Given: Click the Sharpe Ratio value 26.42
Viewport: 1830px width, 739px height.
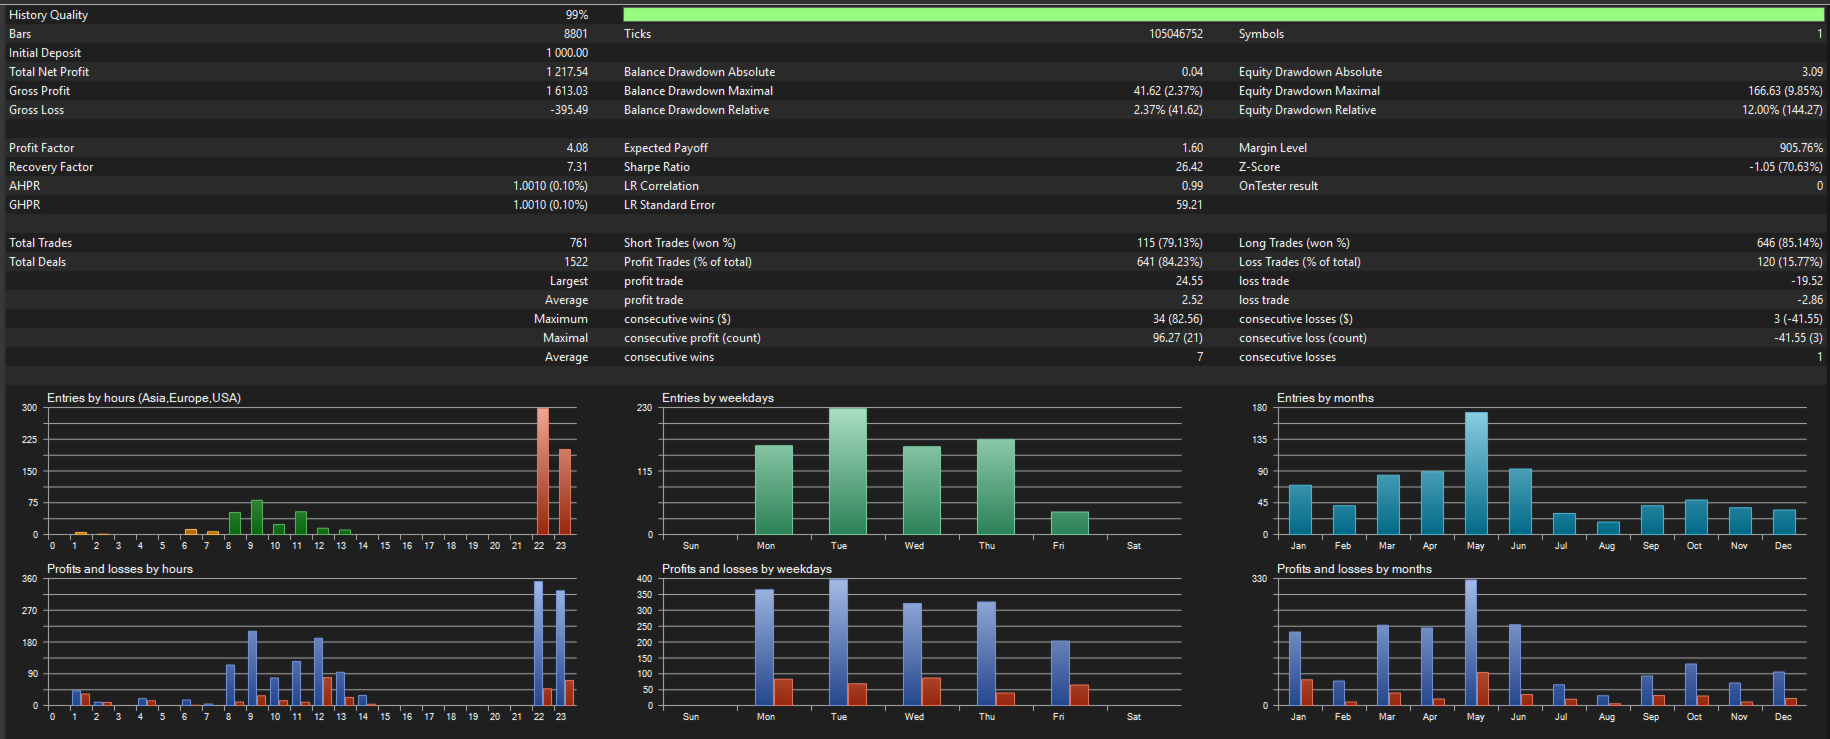Looking at the screenshot, I should (1189, 167).
